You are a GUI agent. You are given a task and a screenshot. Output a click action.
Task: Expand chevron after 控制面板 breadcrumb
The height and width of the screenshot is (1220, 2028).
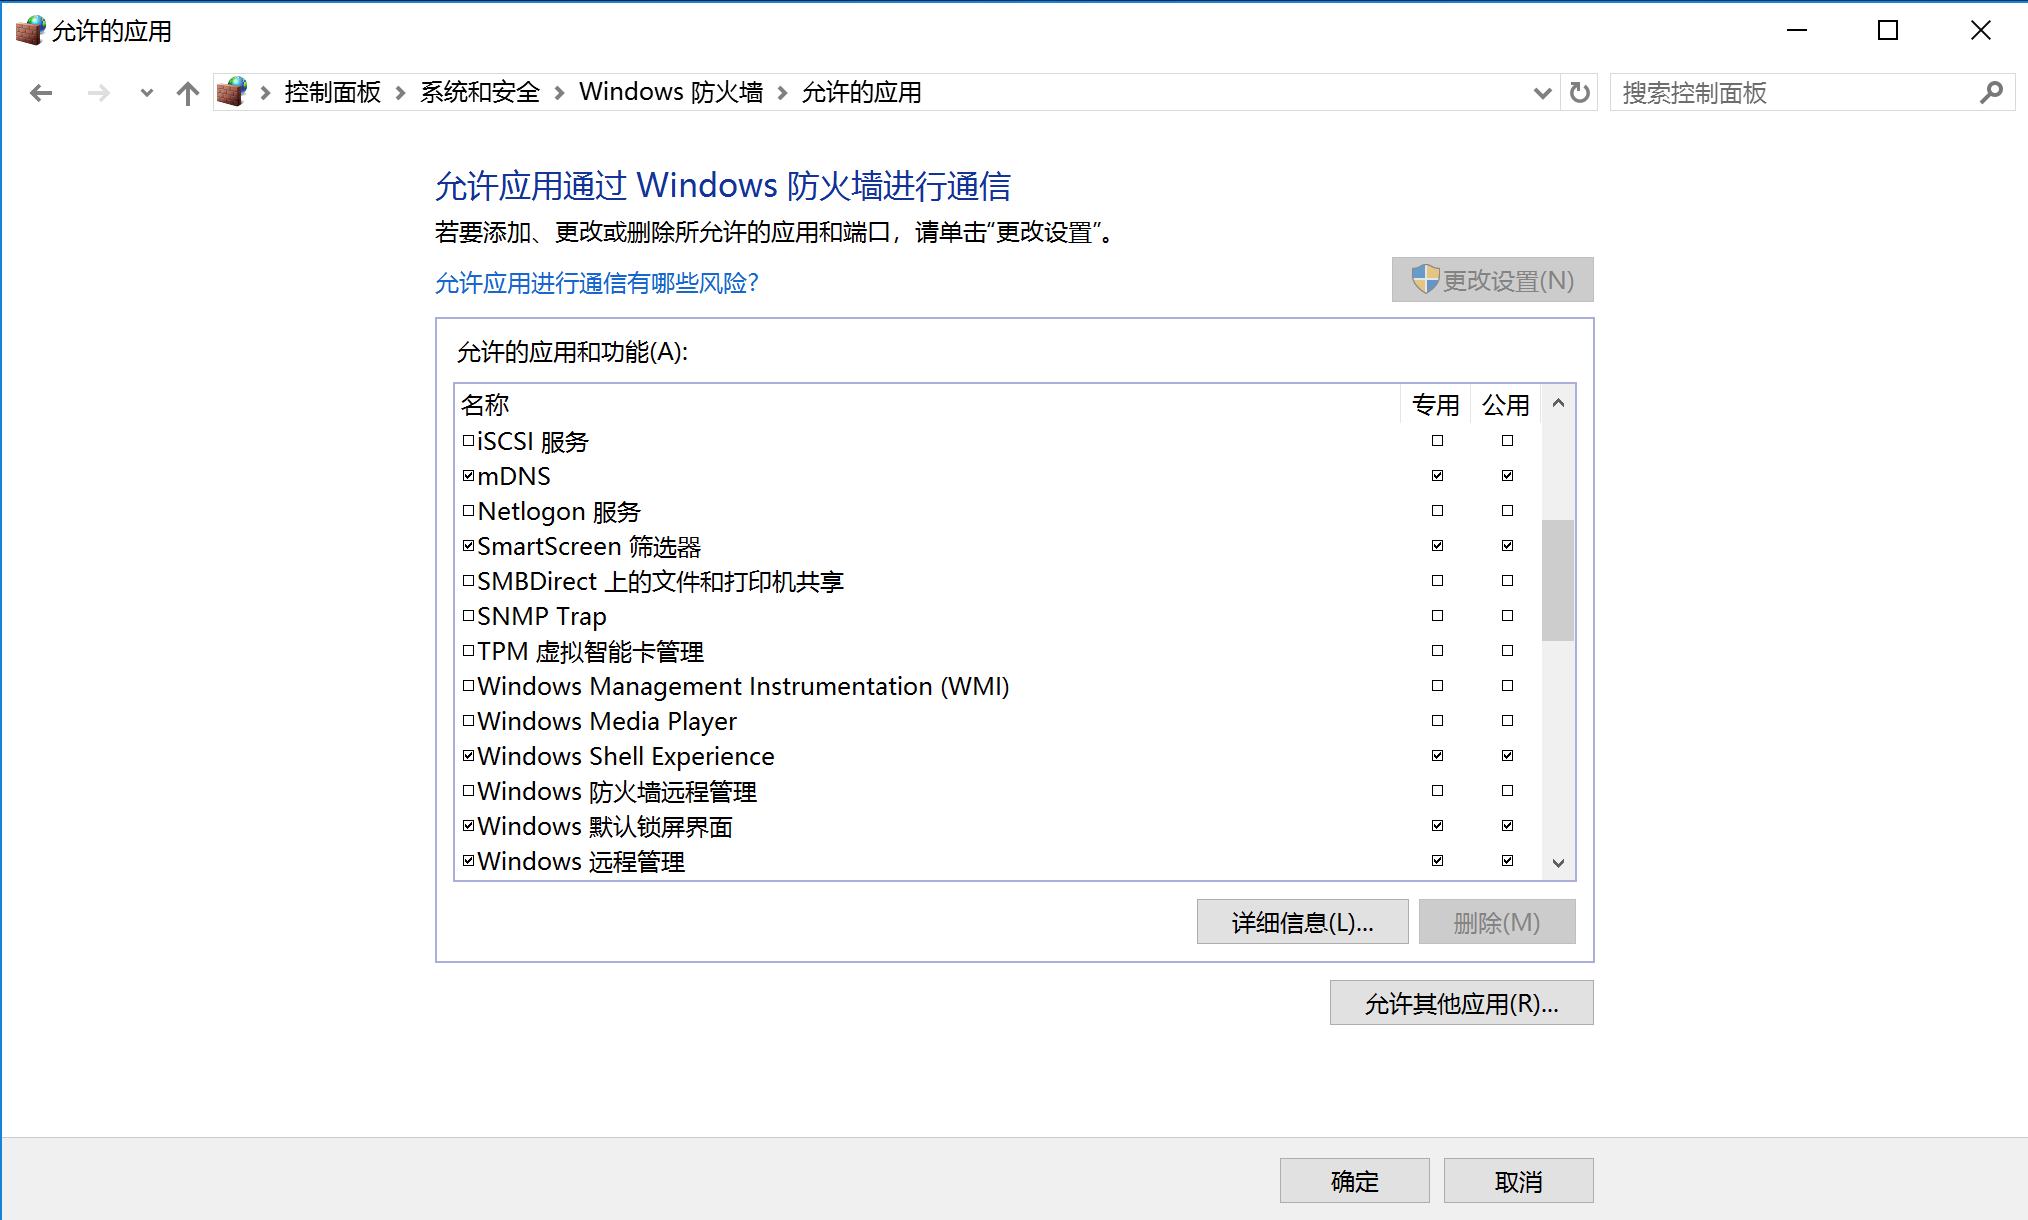[400, 93]
